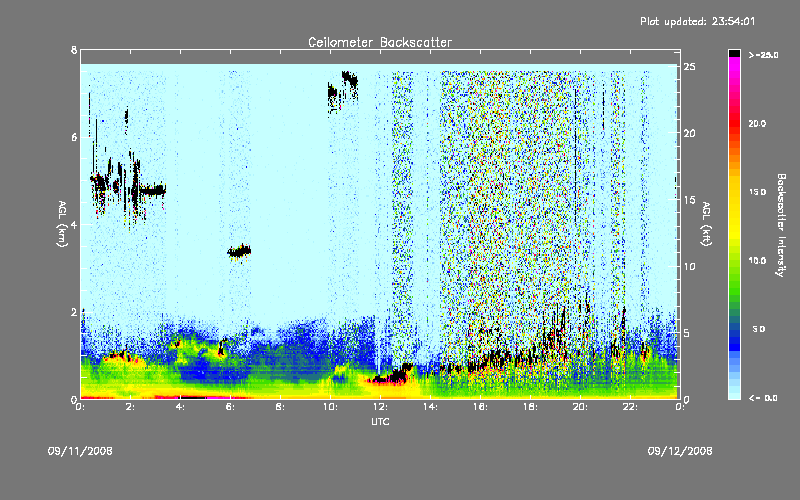Click the "2:" tick on the UTC axis

[131, 407]
